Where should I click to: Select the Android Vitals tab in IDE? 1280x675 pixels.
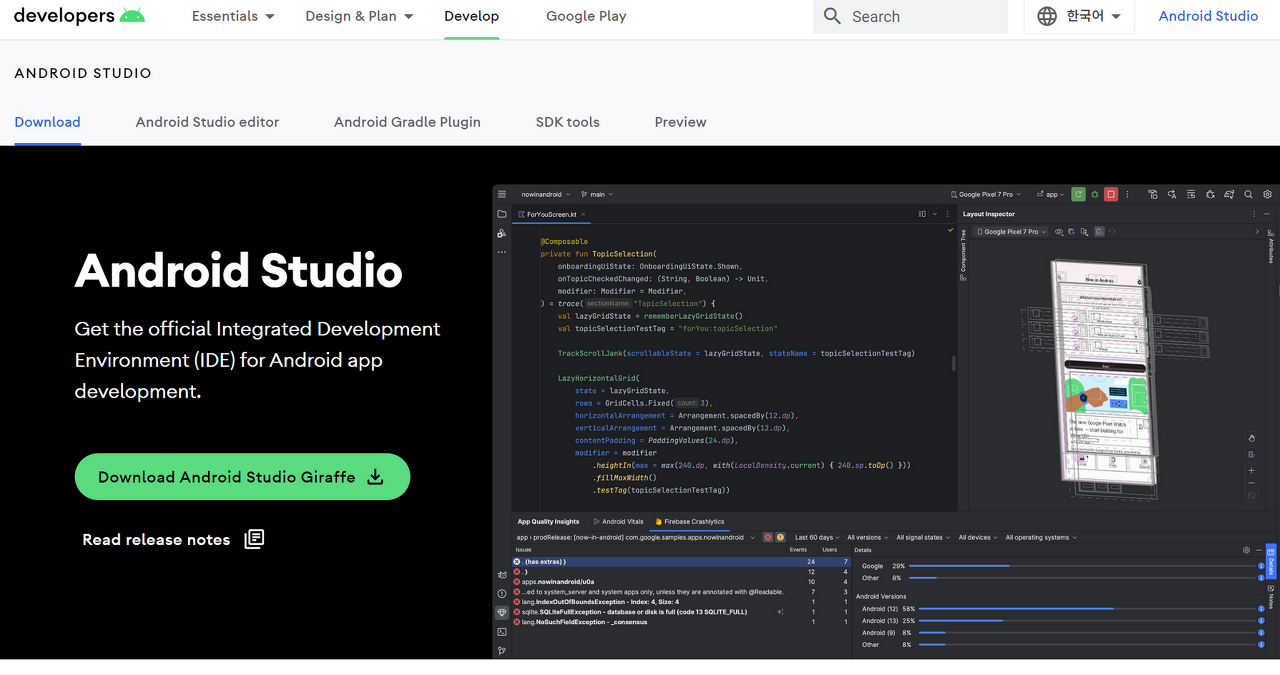[618, 521]
